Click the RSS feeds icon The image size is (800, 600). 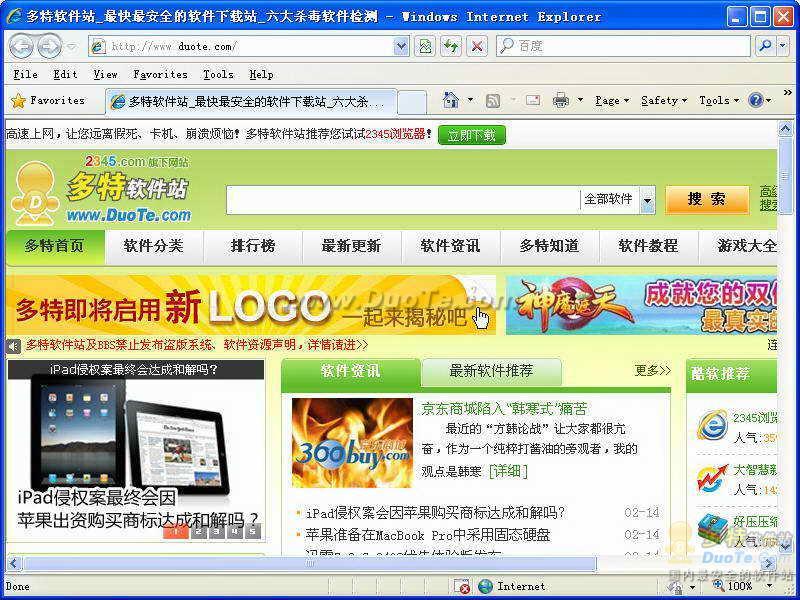(493, 101)
